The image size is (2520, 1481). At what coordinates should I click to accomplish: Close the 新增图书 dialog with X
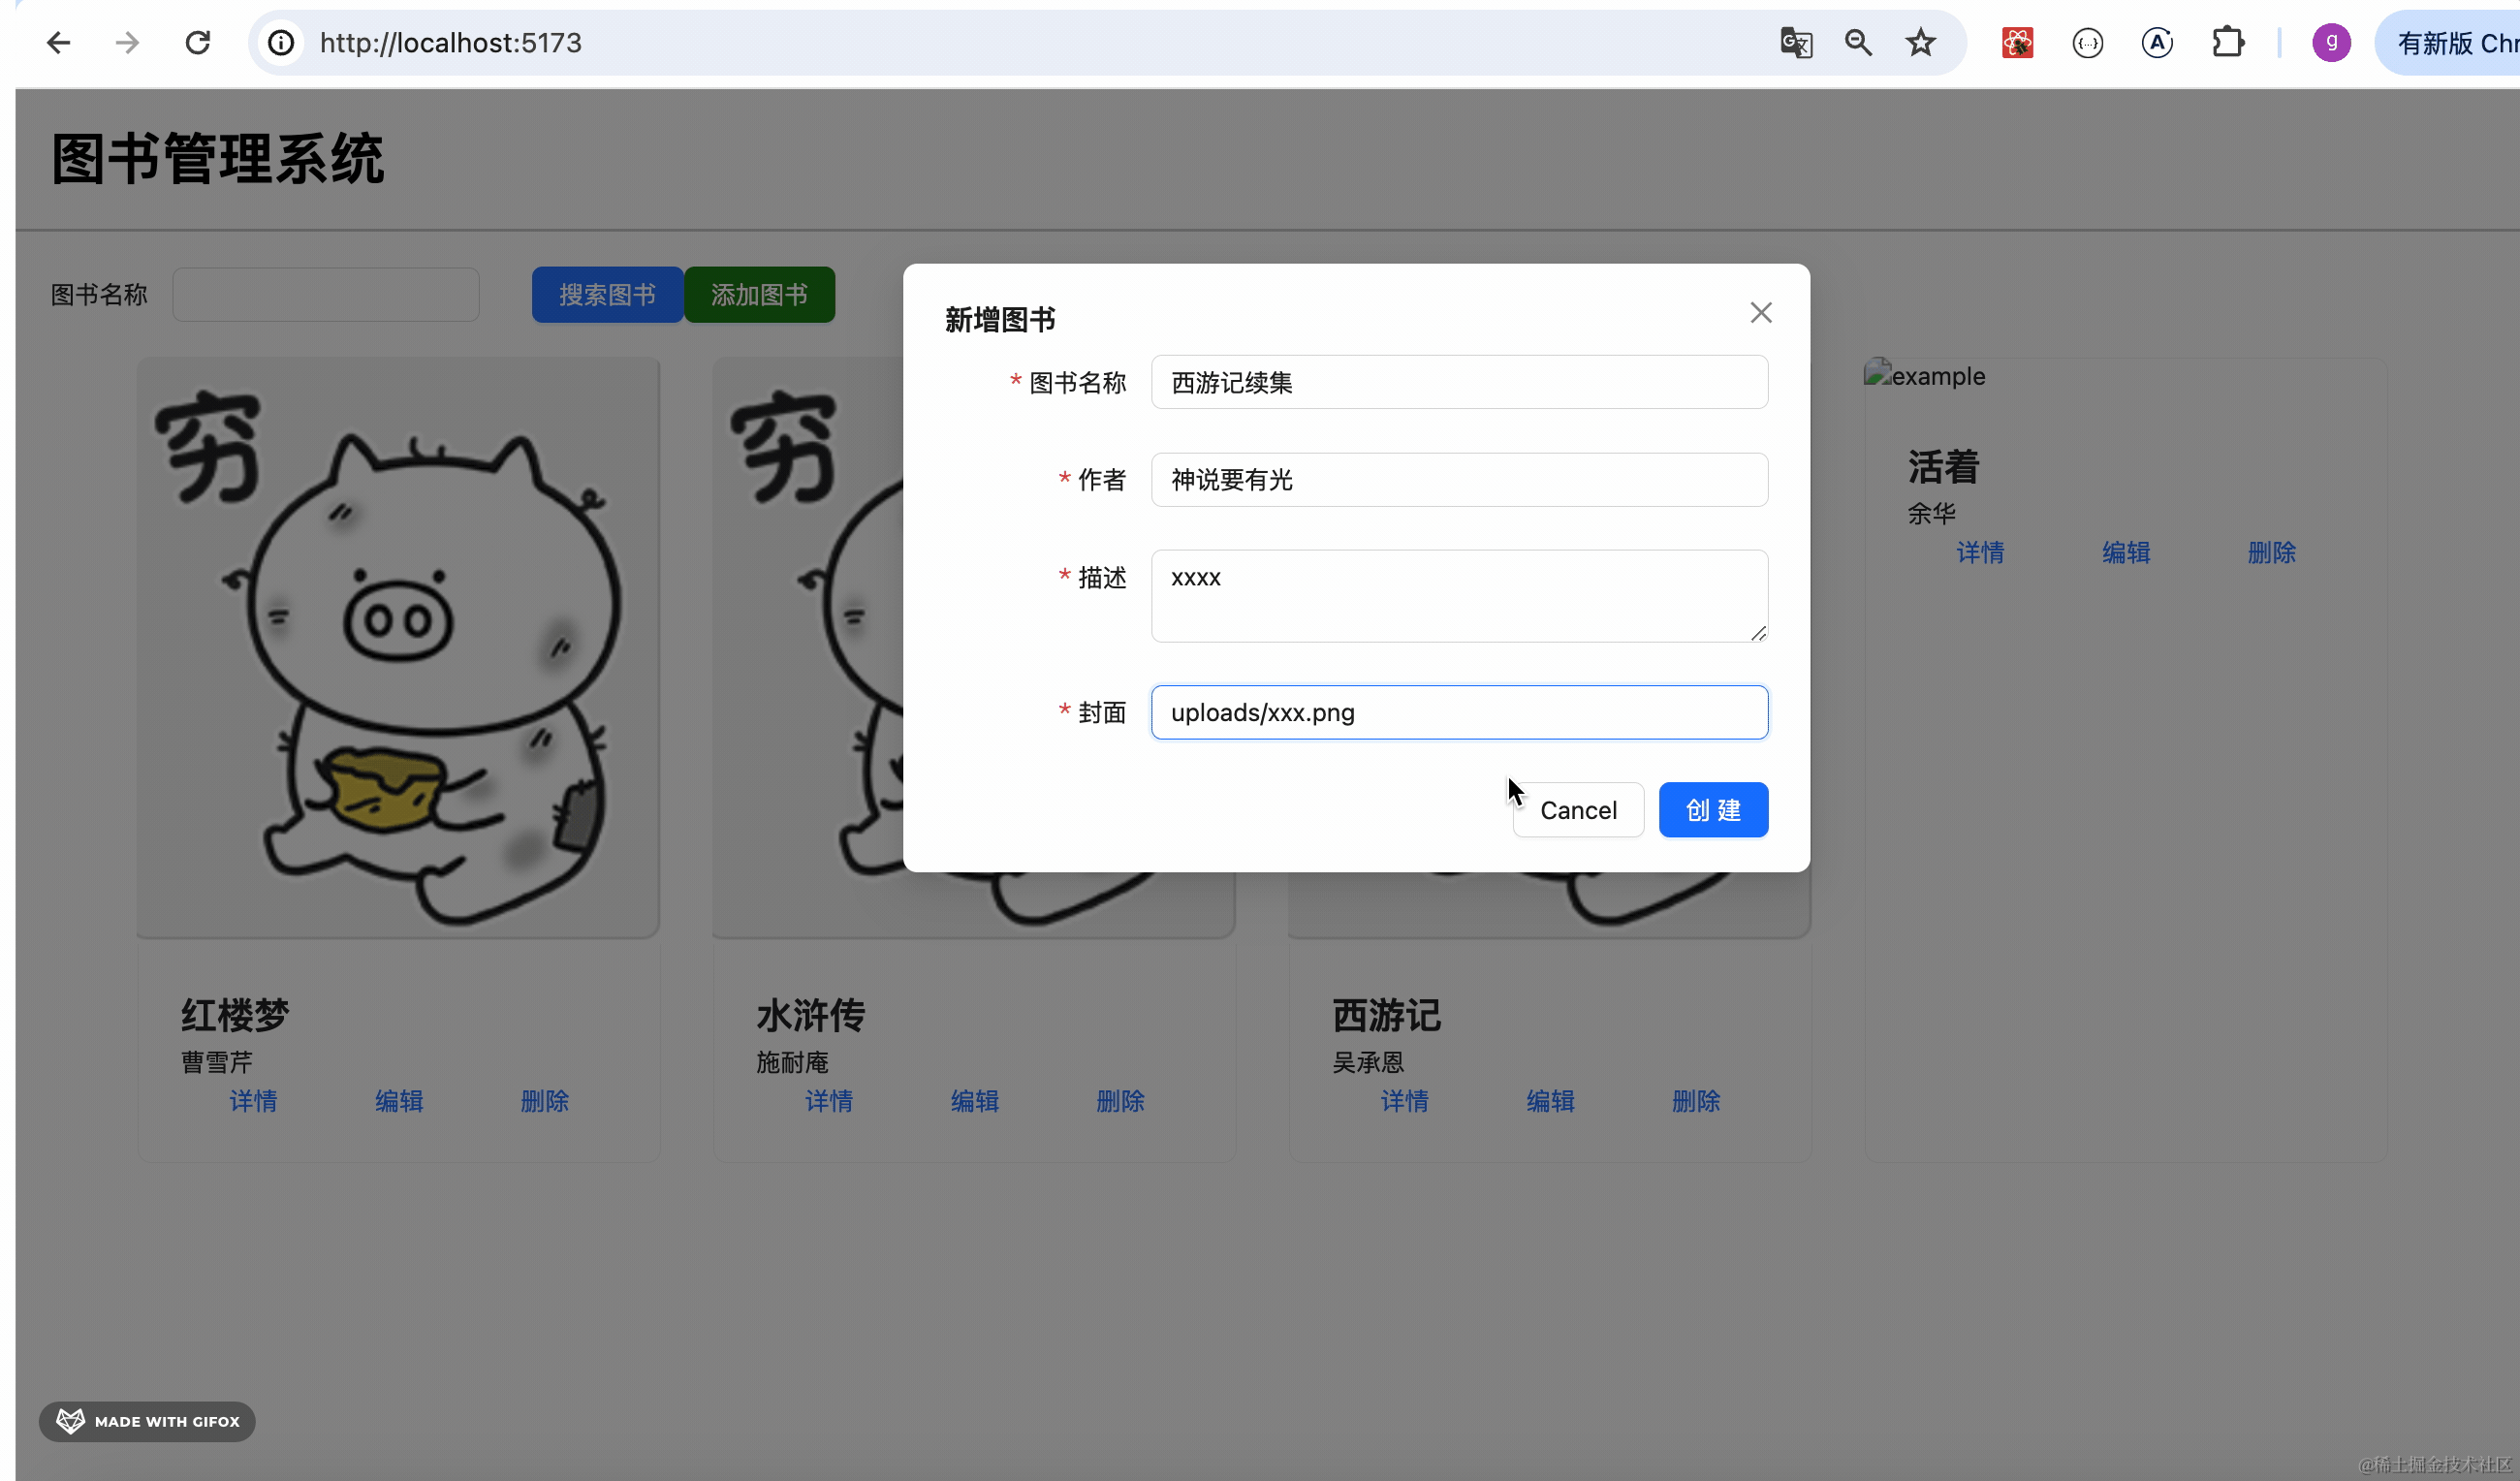(1760, 313)
